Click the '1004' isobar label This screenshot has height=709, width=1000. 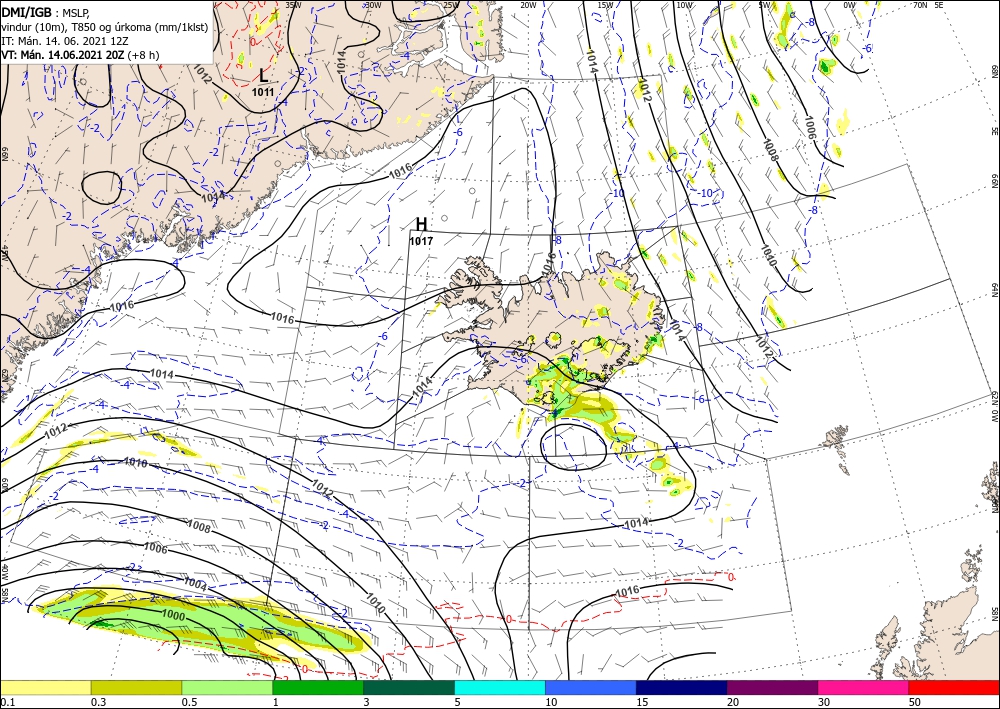(x=195, y=583)
